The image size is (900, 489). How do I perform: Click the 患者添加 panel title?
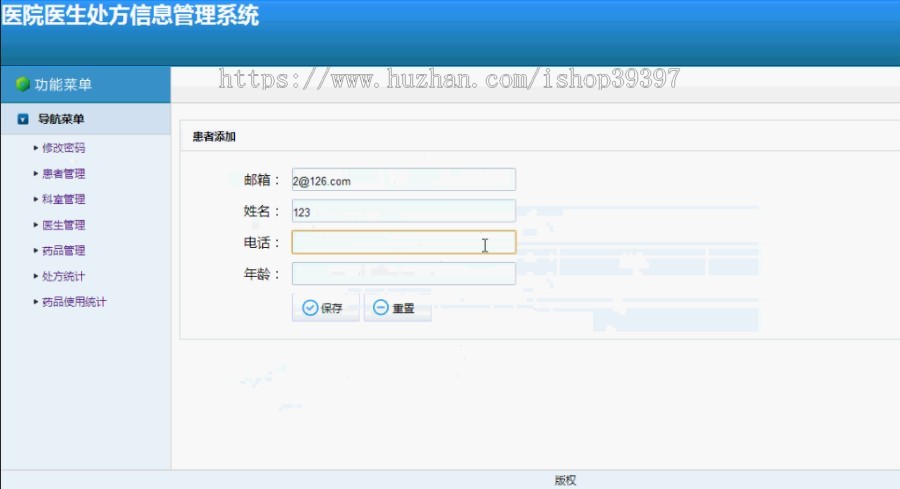214,137
